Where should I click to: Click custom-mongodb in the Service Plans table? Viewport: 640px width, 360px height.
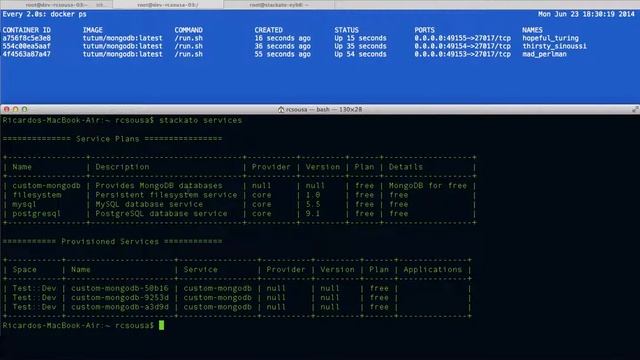pos(47,186)
